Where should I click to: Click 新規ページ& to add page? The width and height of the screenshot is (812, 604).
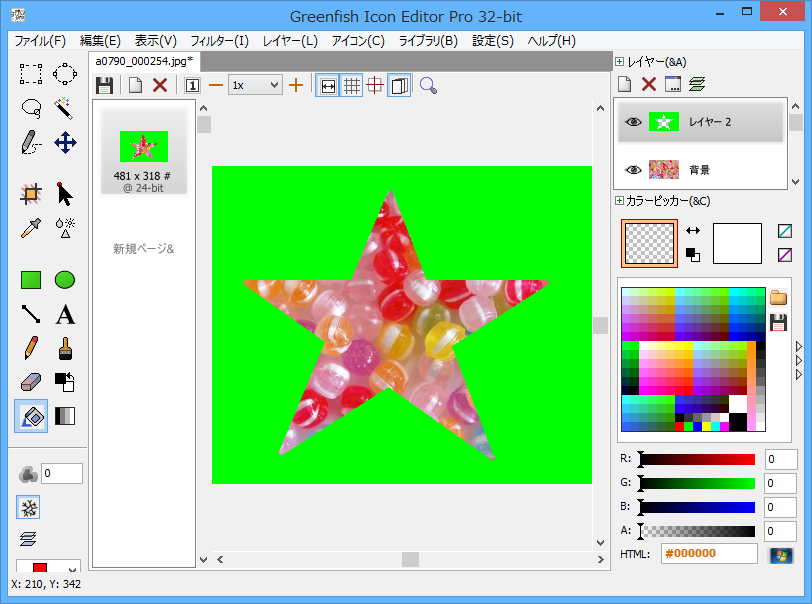[x=143, y=248]
